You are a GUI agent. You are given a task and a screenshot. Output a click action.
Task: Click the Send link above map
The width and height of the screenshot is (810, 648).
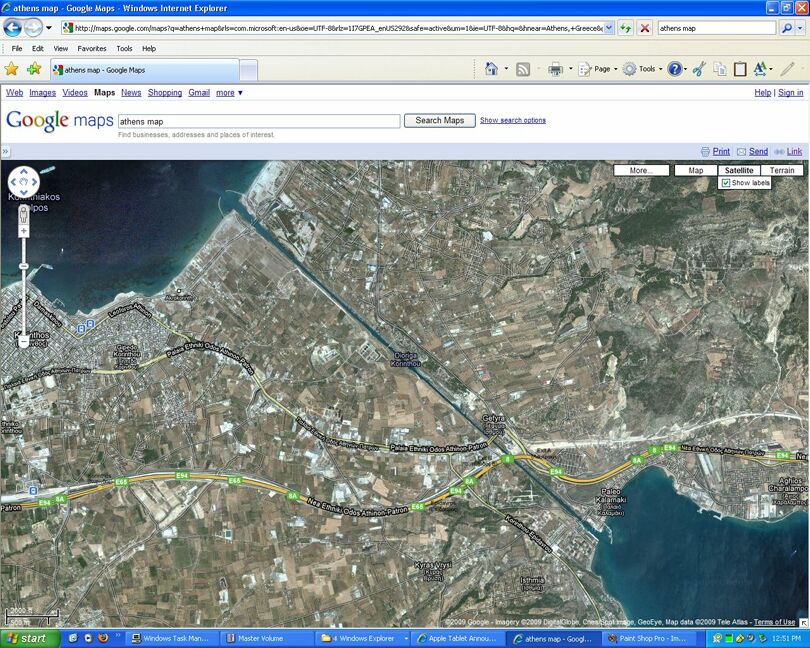pyautogui.click(x=758, y=151)
